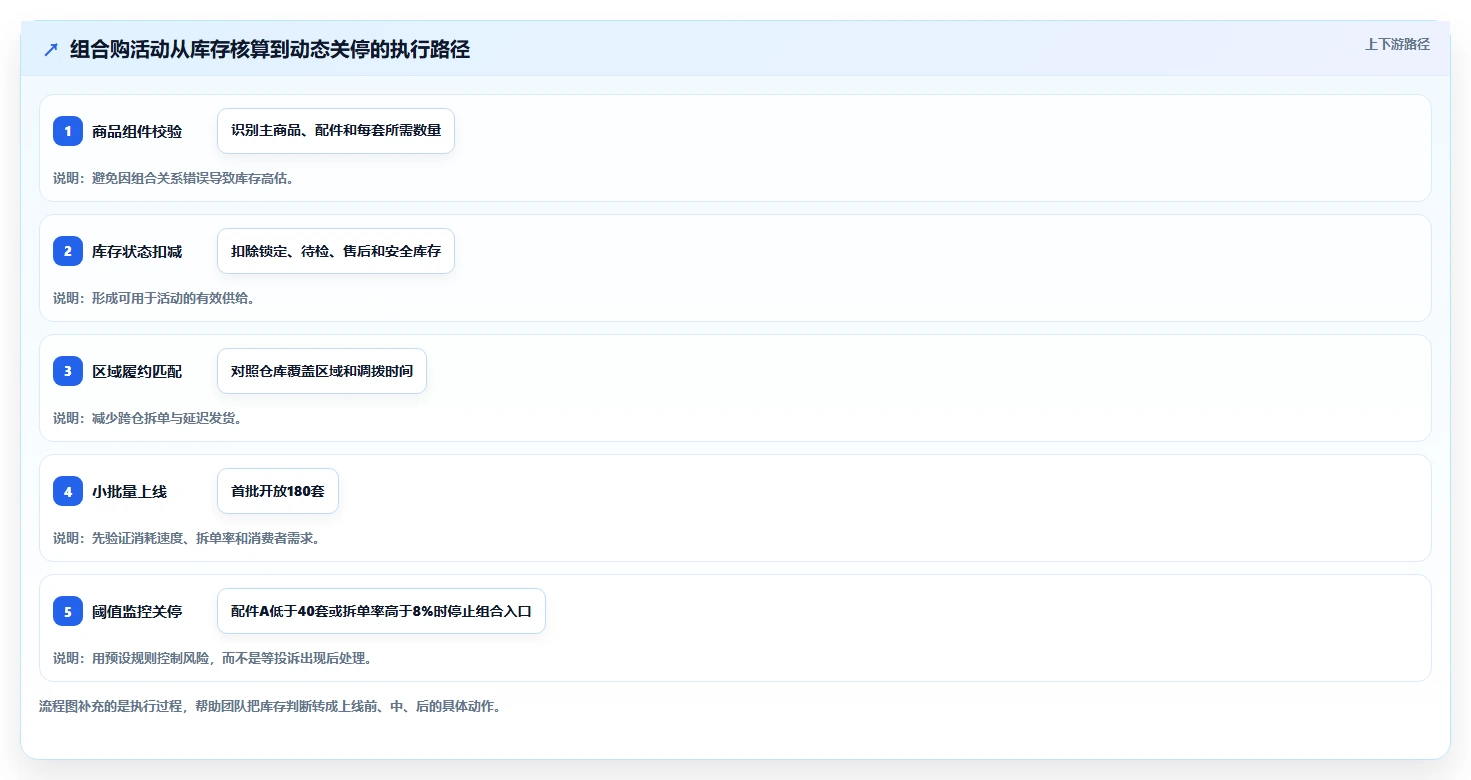The height and width of the screenshot is (780, 1471).
Task: Click the 配件A低于40套 threshold chip
Action: pyautogui.click(x=381, y=611)
